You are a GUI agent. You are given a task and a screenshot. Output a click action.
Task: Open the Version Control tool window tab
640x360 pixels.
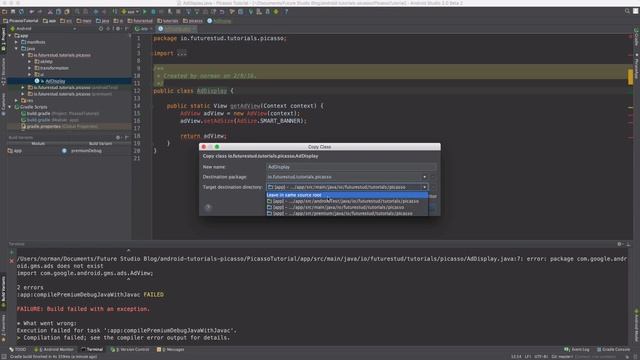pyautogui.click(x=130, y=349)
